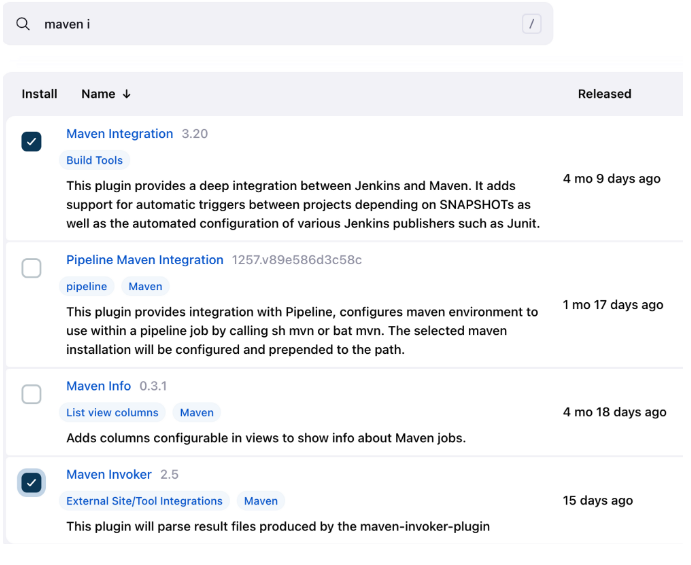Click 'Adds columns configurable in views' description

266,438
